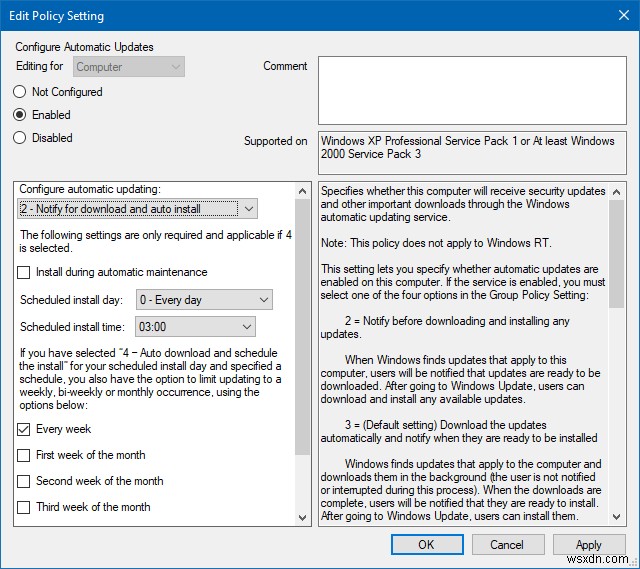640x569 pixels.
Task: Click inside the Comment text box
Action: (x=472, y=91)
